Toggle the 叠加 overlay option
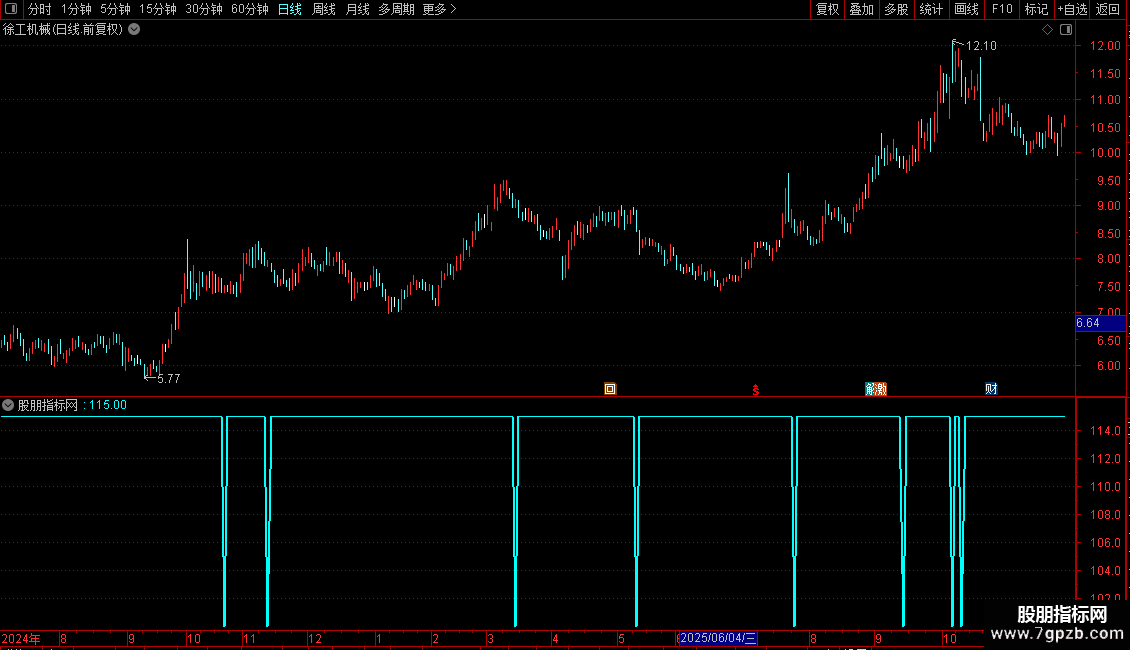Viewport: 1130px width, 650px height. [x=861, y=9]
